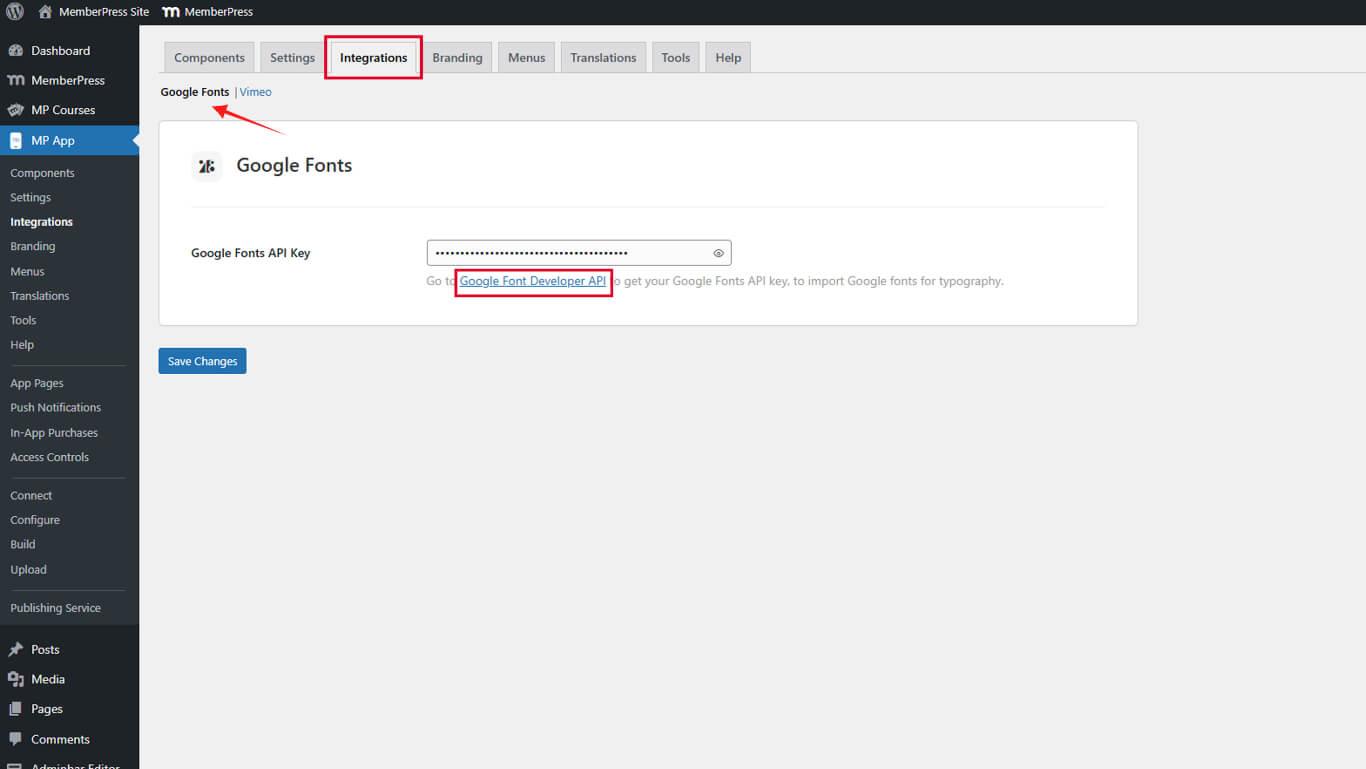Select the Translations tab
Screen dimensions: 1366x769
pyautogui.click(x=603, y=58)
